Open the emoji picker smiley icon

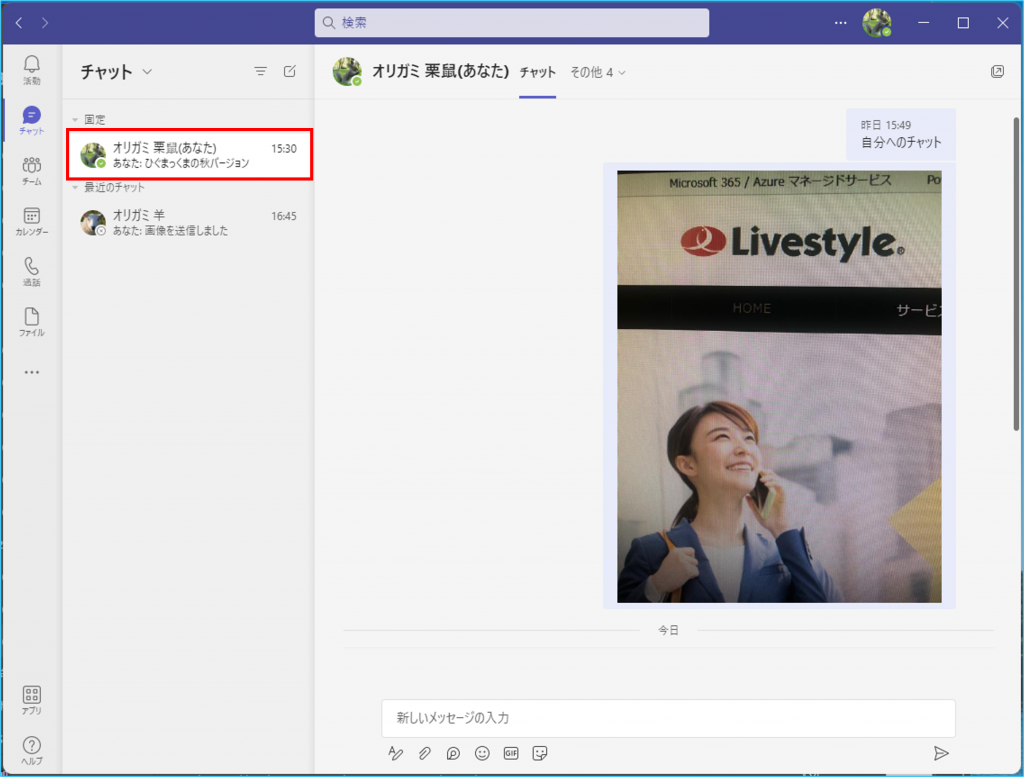[482, 753]
